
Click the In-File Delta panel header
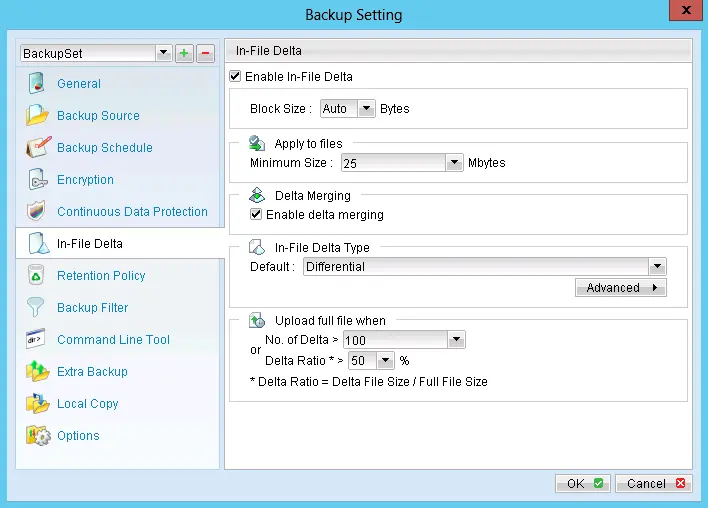point(458,51)
